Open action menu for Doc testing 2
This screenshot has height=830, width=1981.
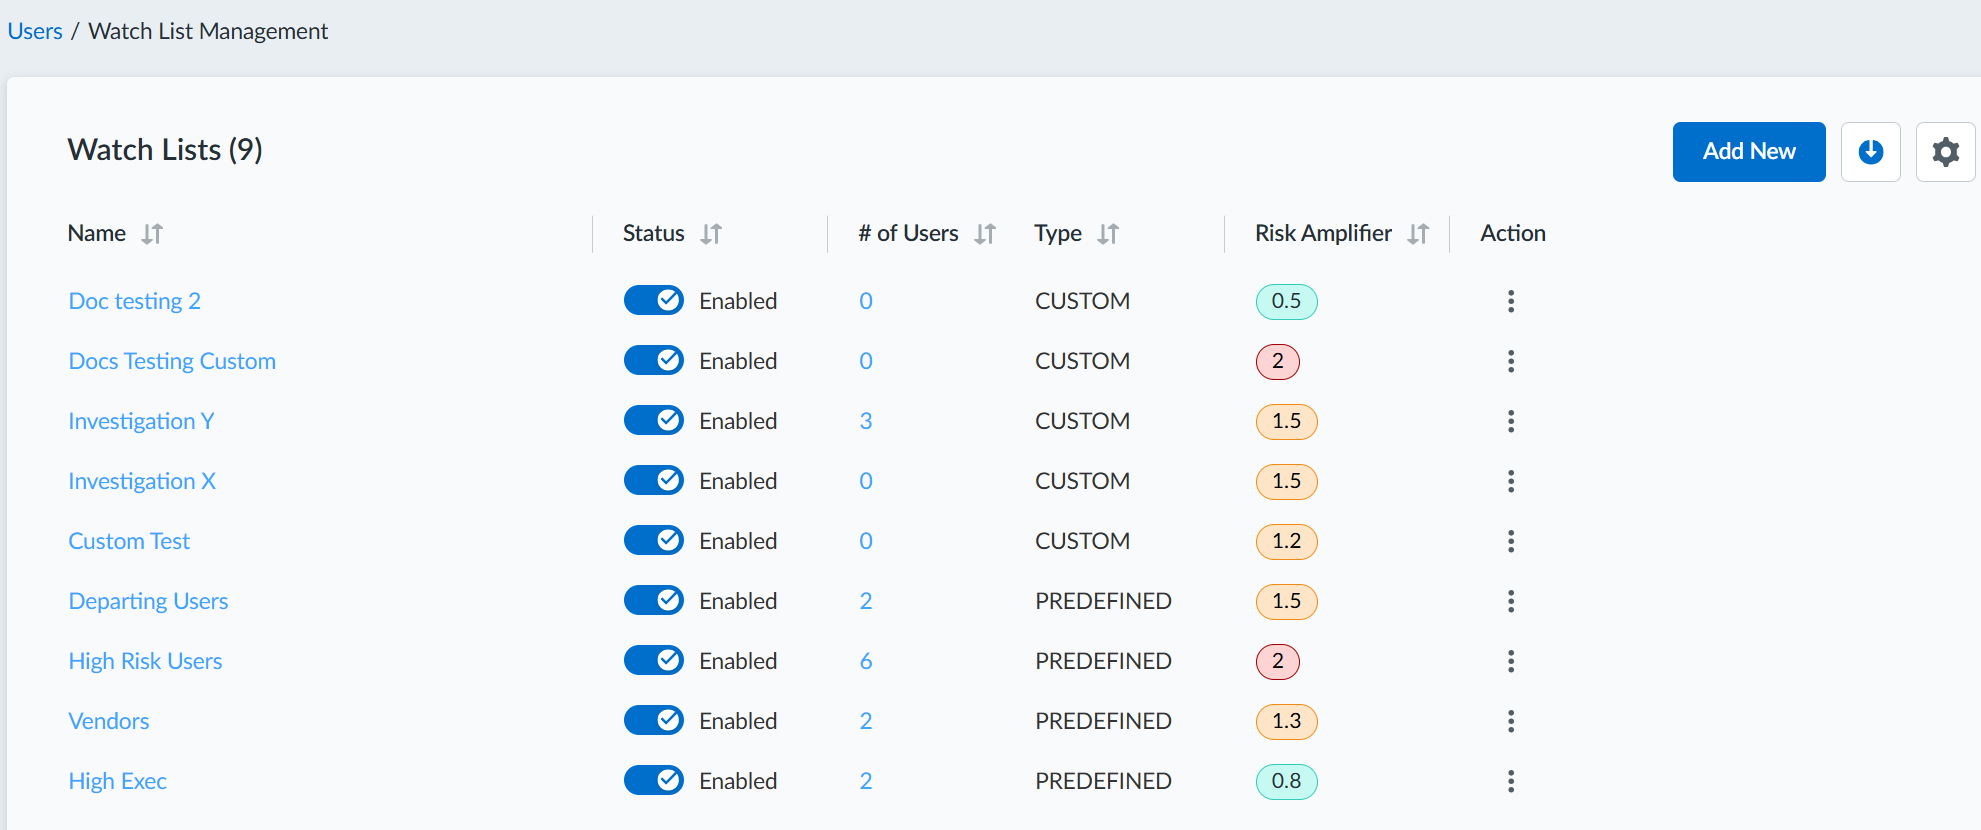[x=1511, y=301]
